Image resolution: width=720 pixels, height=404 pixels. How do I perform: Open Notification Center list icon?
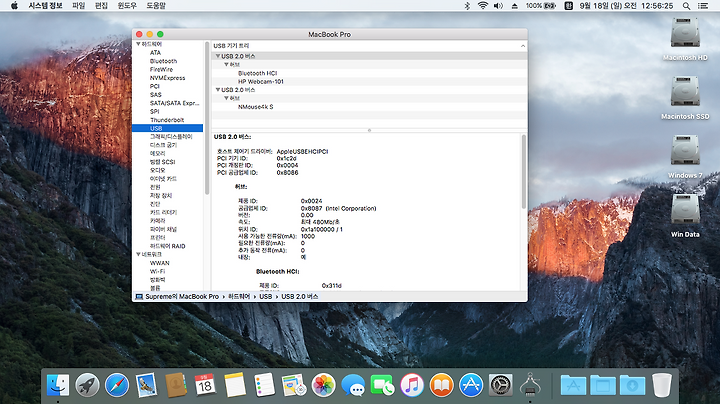click(703, 6)
